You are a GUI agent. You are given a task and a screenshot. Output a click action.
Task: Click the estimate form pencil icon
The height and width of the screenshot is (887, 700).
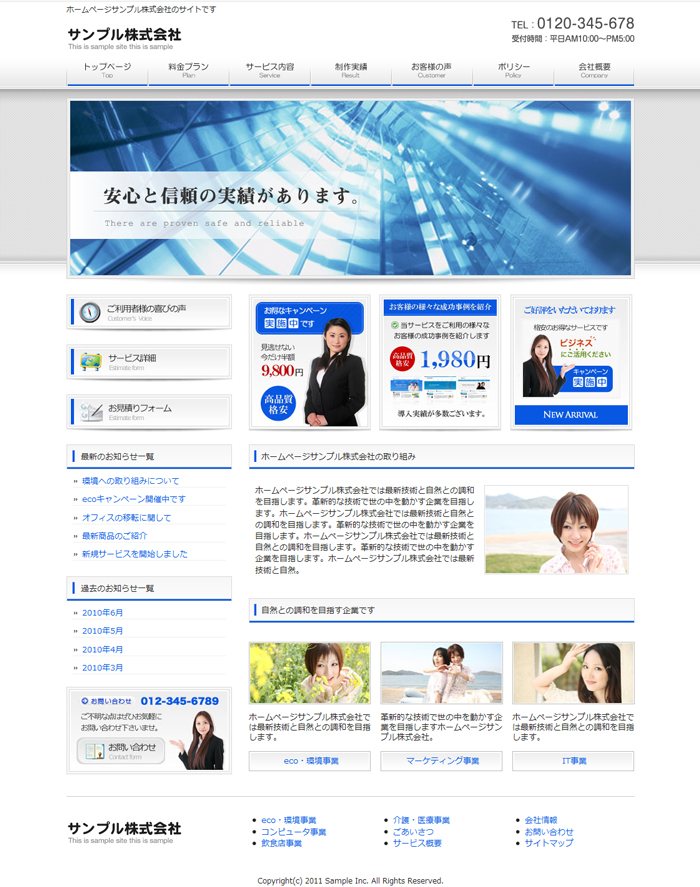click(x=92, y=411)
